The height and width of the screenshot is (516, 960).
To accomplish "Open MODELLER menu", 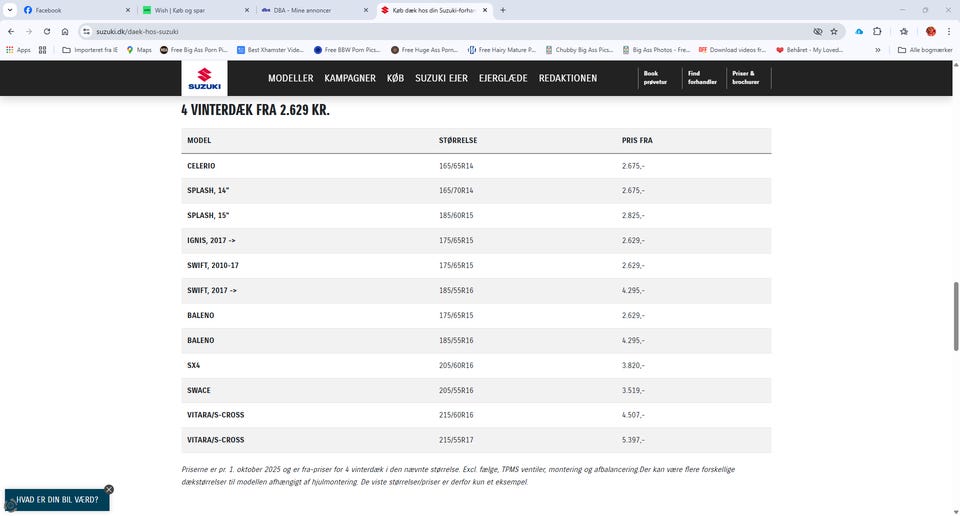I will click(290, 78).
